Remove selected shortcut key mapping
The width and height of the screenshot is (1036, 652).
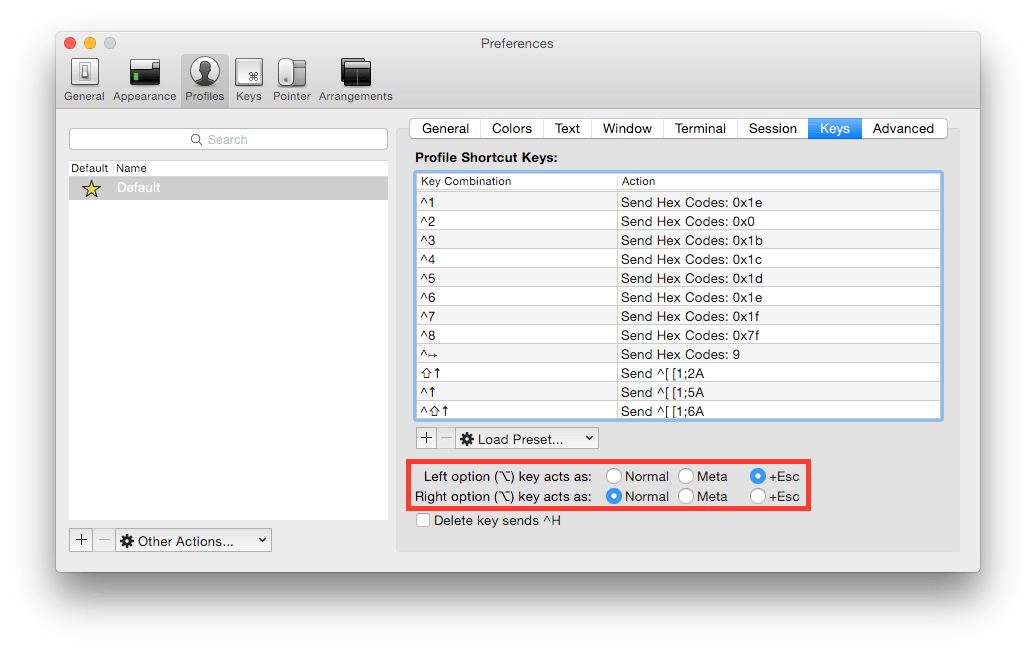[x=446, y=438]
